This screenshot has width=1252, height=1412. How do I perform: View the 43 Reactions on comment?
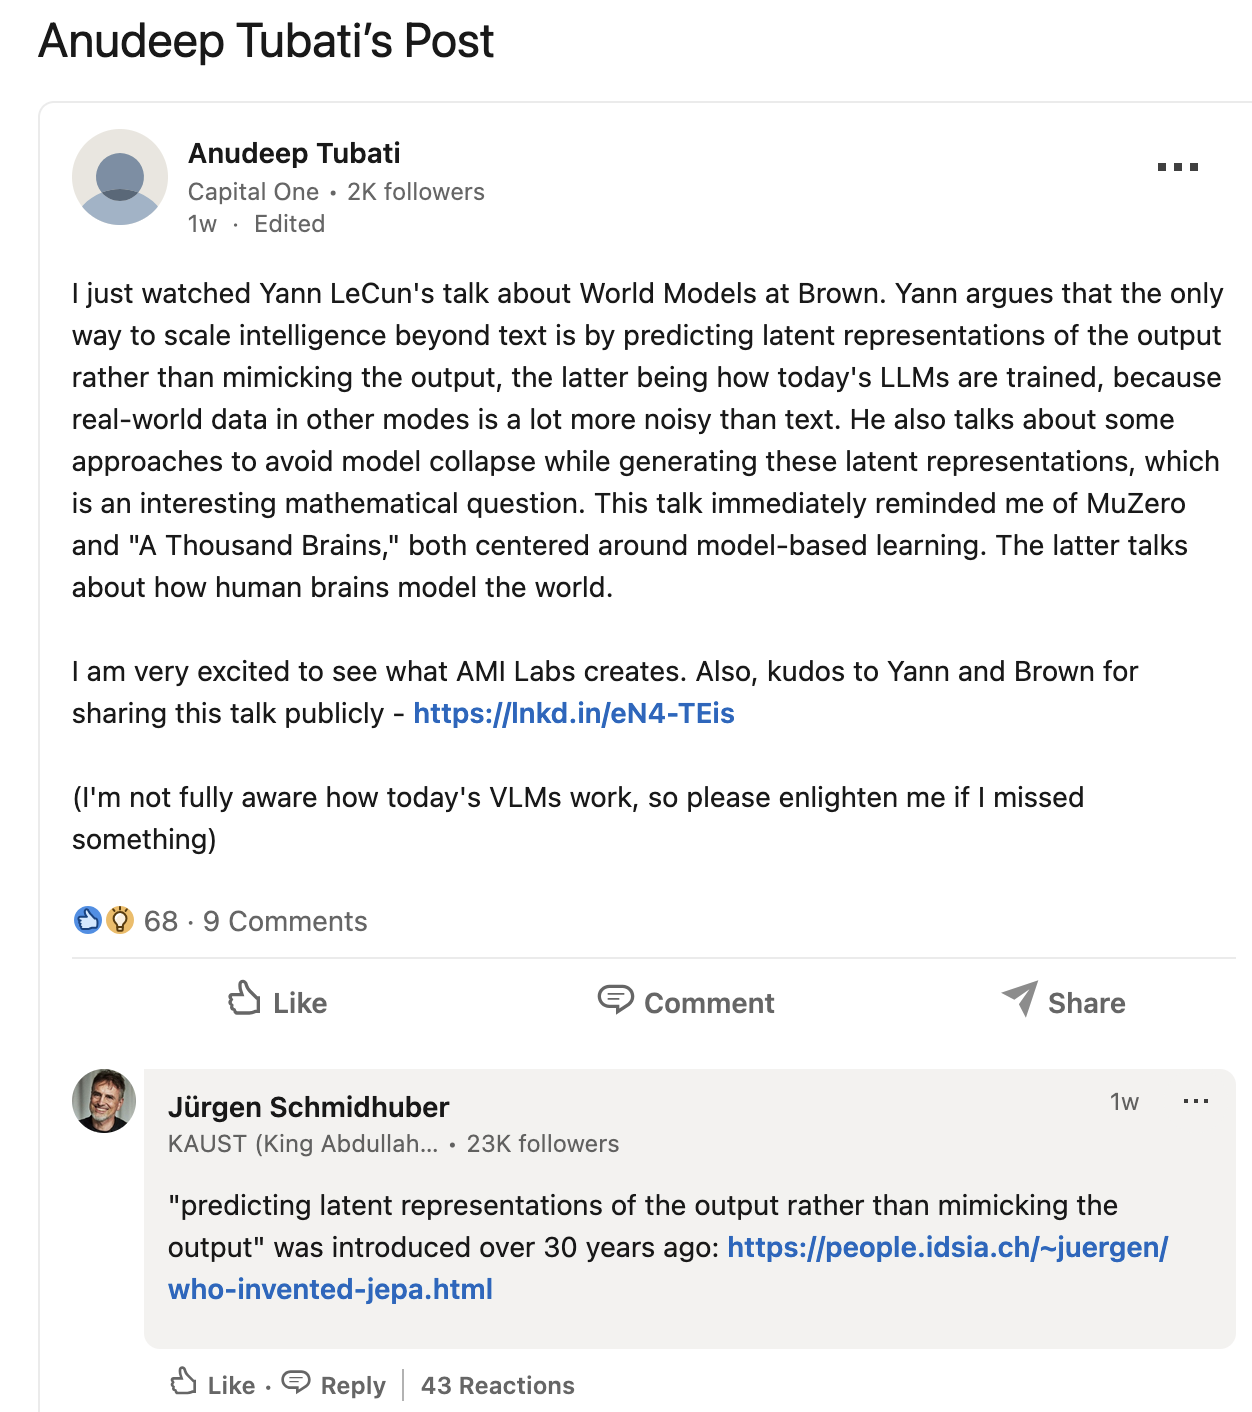coord(497,1385)
